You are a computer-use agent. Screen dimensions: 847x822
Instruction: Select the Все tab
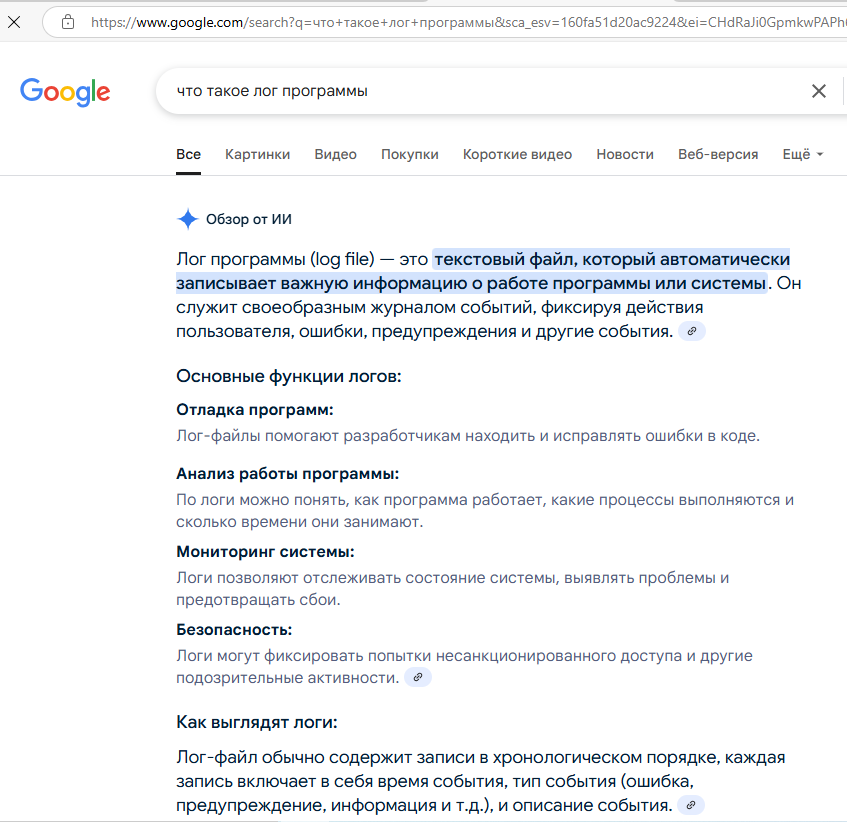tap(189, 154)
